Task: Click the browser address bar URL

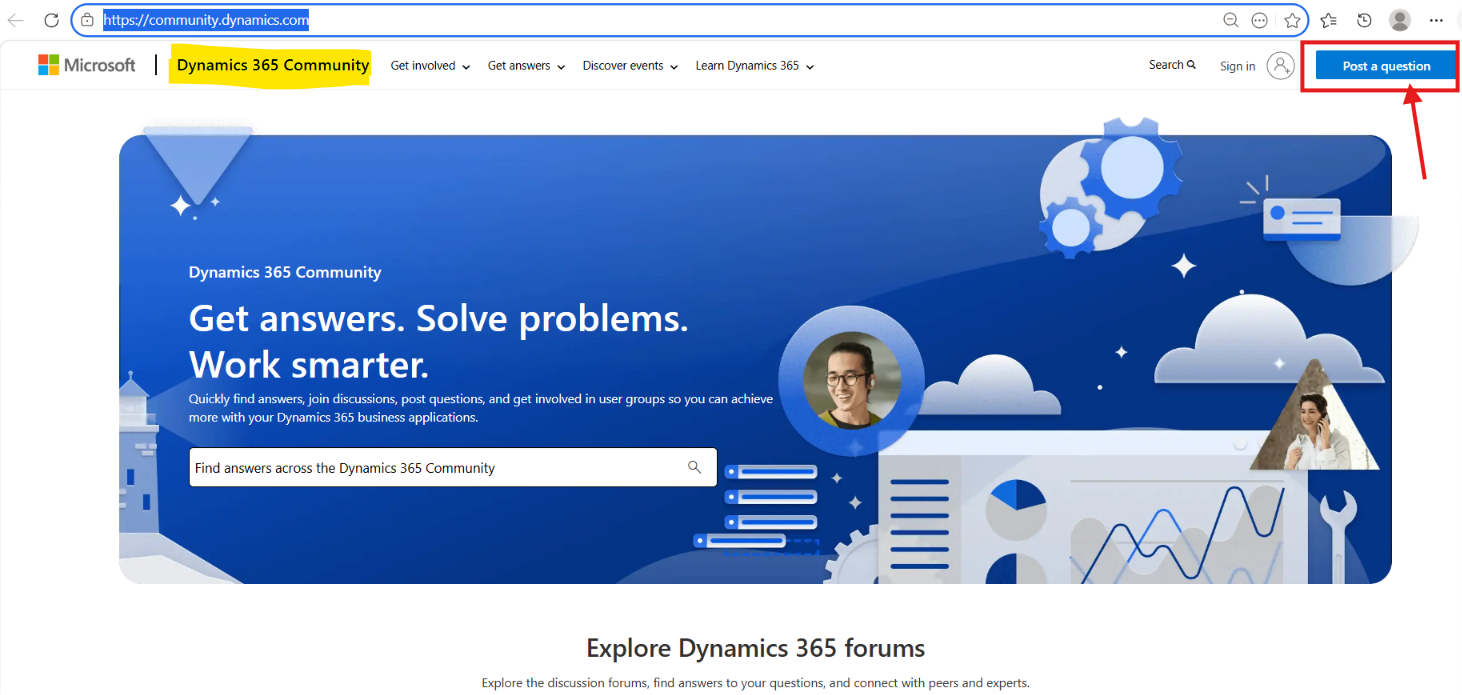Action: tap(206, 20)
